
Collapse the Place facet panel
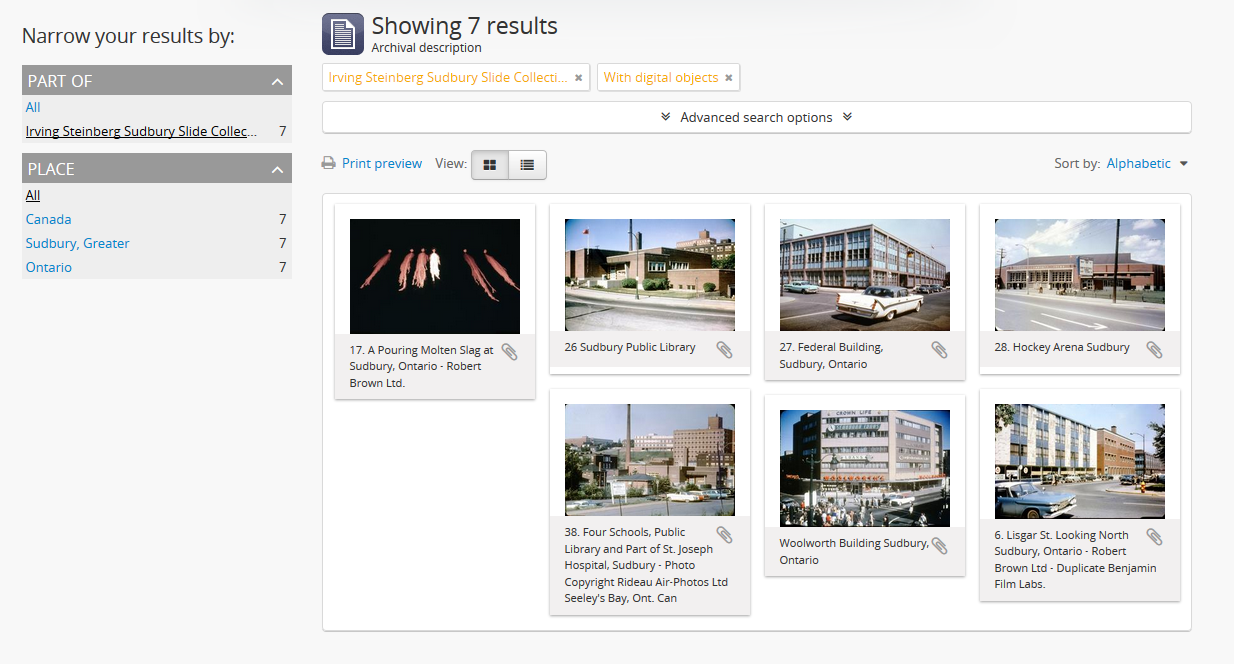pos(276,169)
